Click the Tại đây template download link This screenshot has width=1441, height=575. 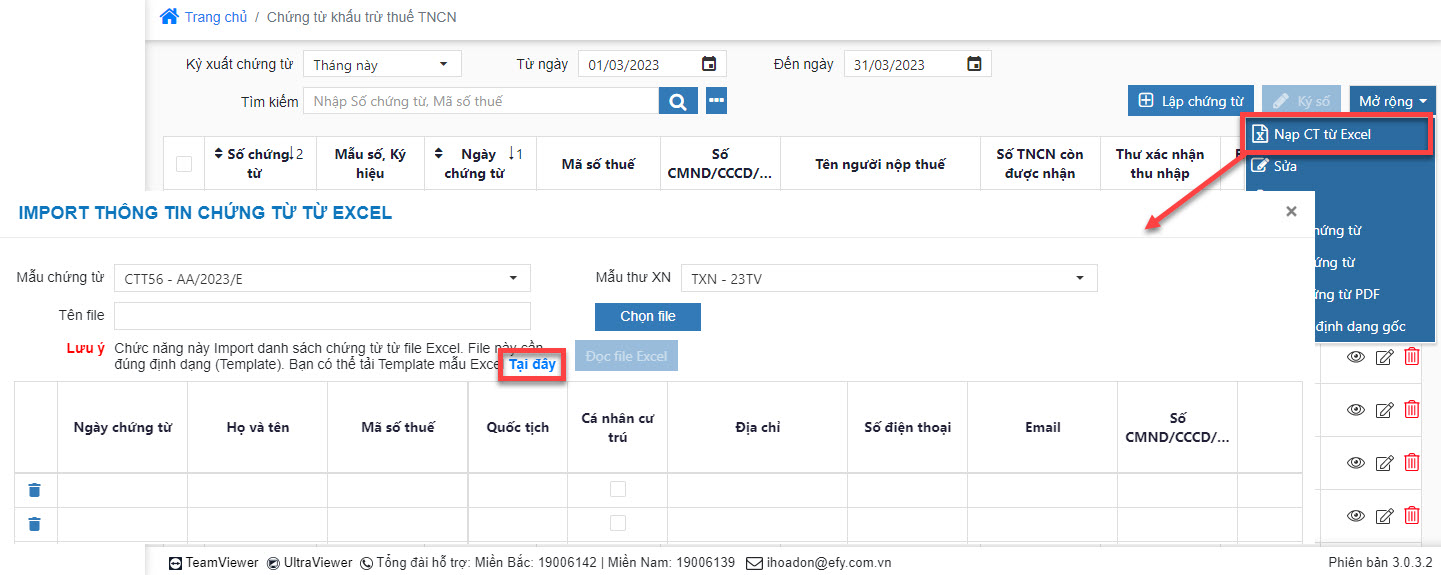pos(532,364)
